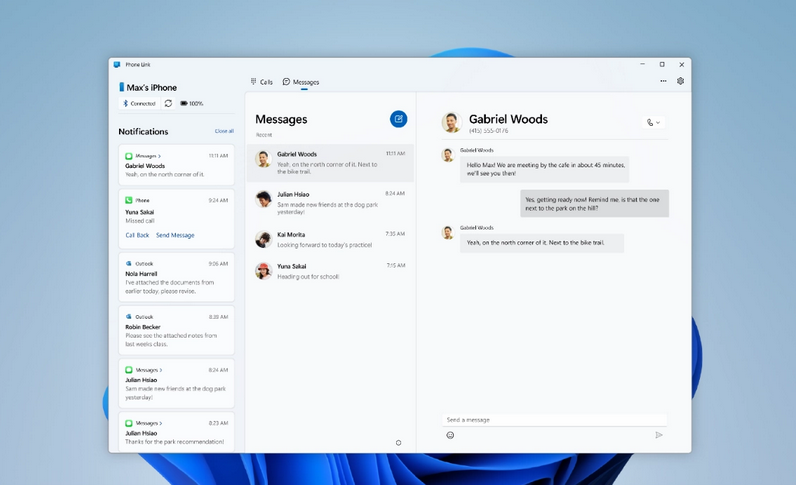Click the Gabriel Woods name in chat header
Screen dimensions: 796x485
[x=508, y=119]
